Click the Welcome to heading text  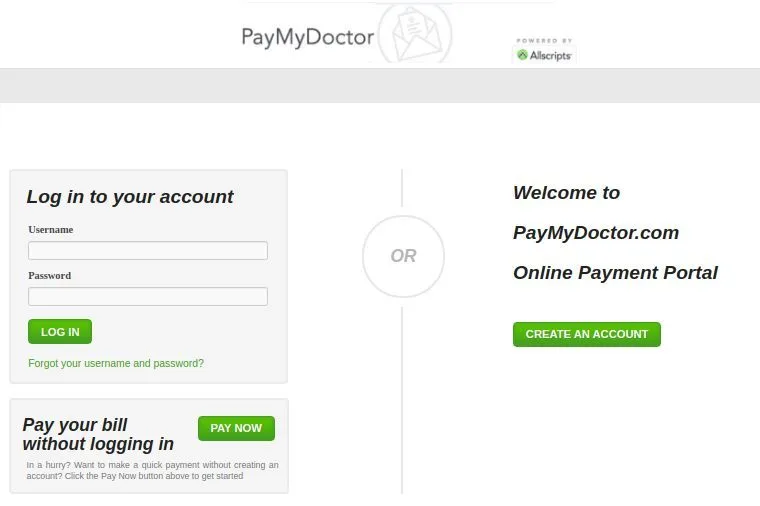pos(567,192)
